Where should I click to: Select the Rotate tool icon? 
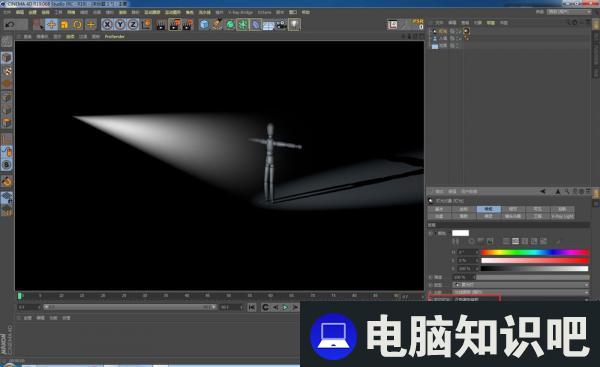pyautogui.click(x=78, y=25)
